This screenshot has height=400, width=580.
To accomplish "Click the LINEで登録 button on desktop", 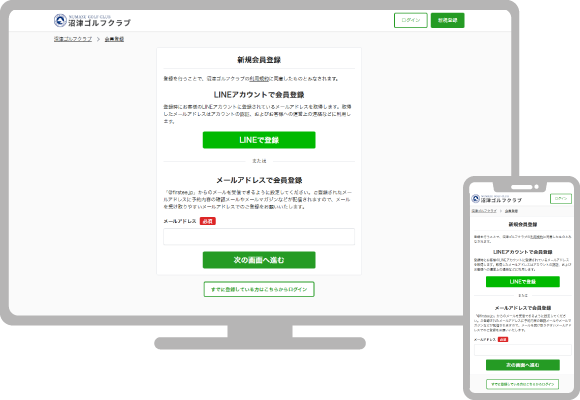I will 259,140.
